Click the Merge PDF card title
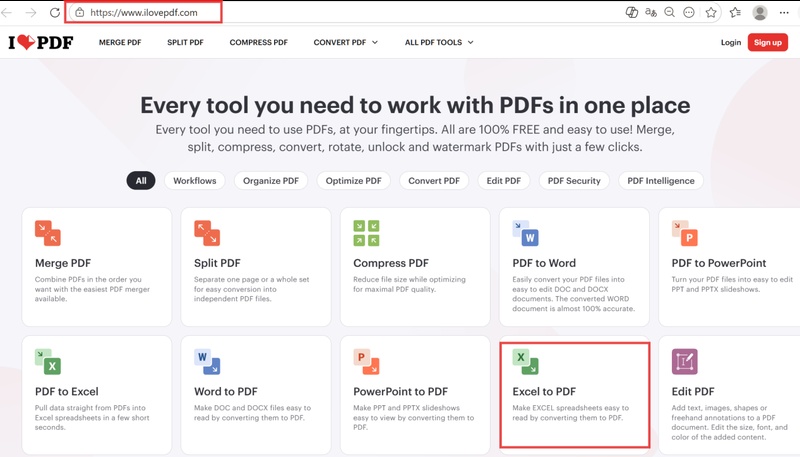The width and height of the screenshot is (800, 457). 63,263
